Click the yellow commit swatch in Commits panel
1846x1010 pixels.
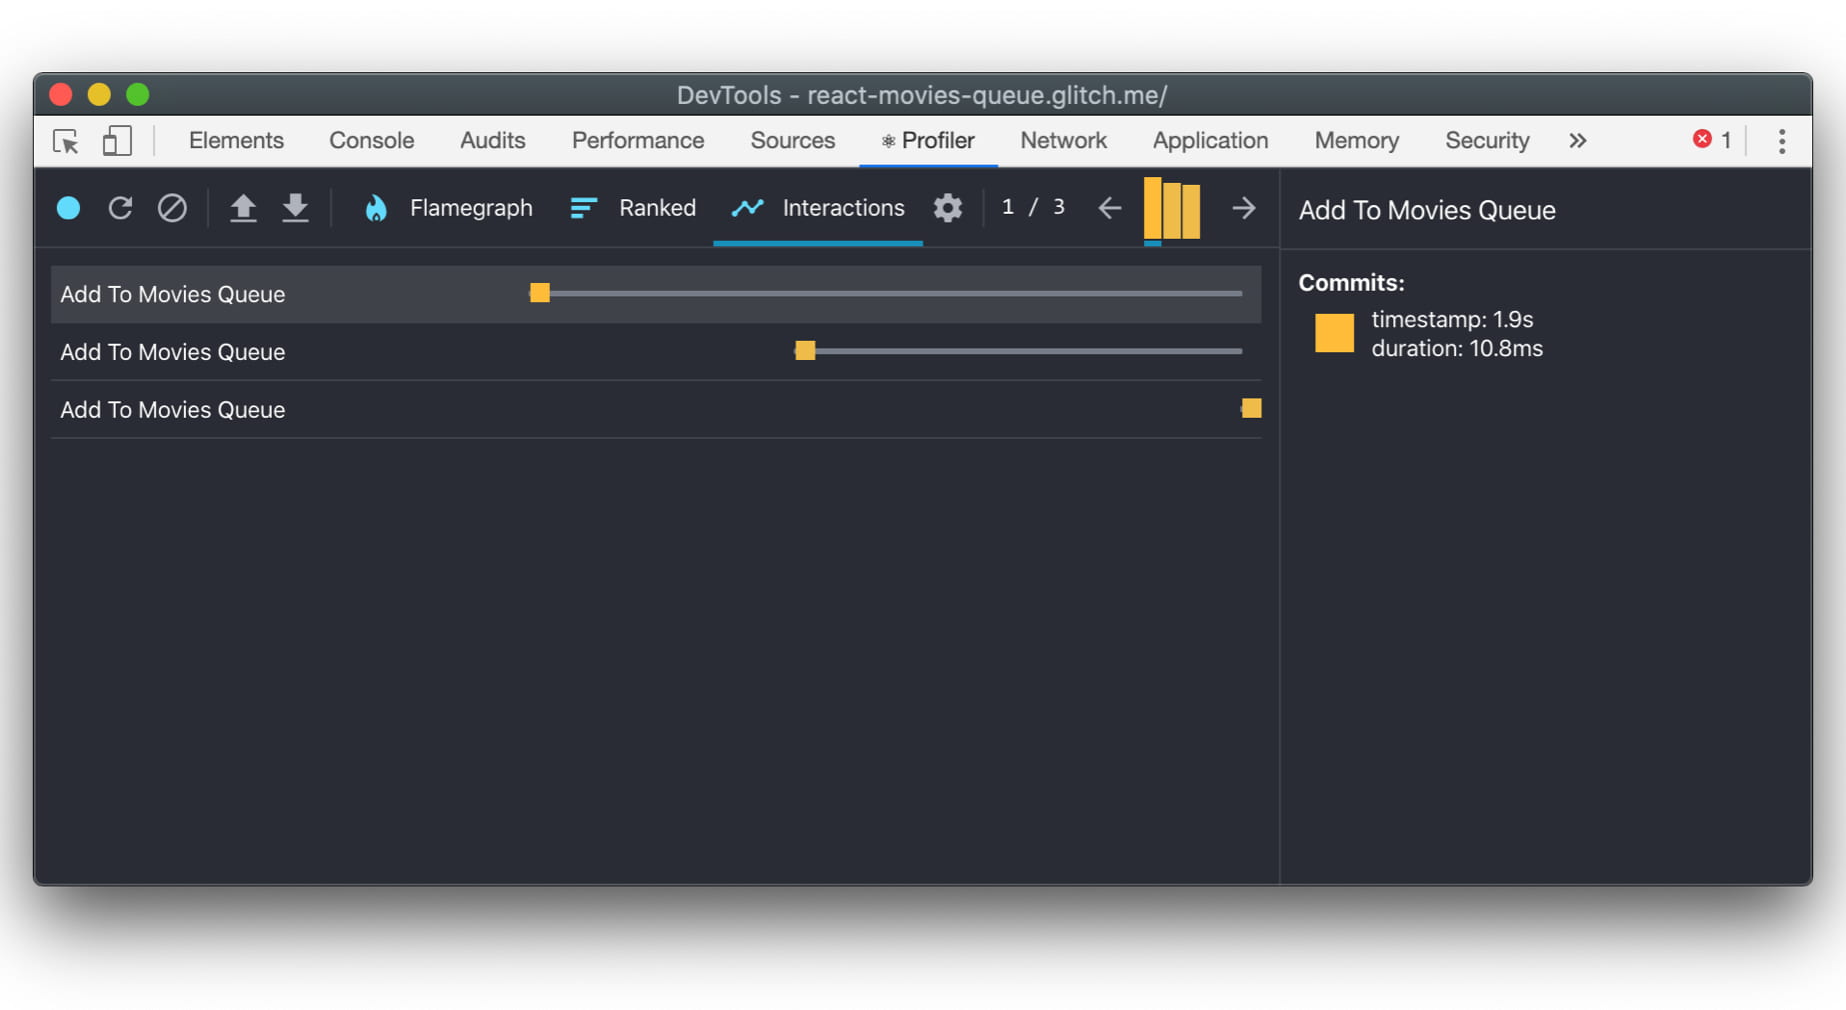coord(1334,334)
